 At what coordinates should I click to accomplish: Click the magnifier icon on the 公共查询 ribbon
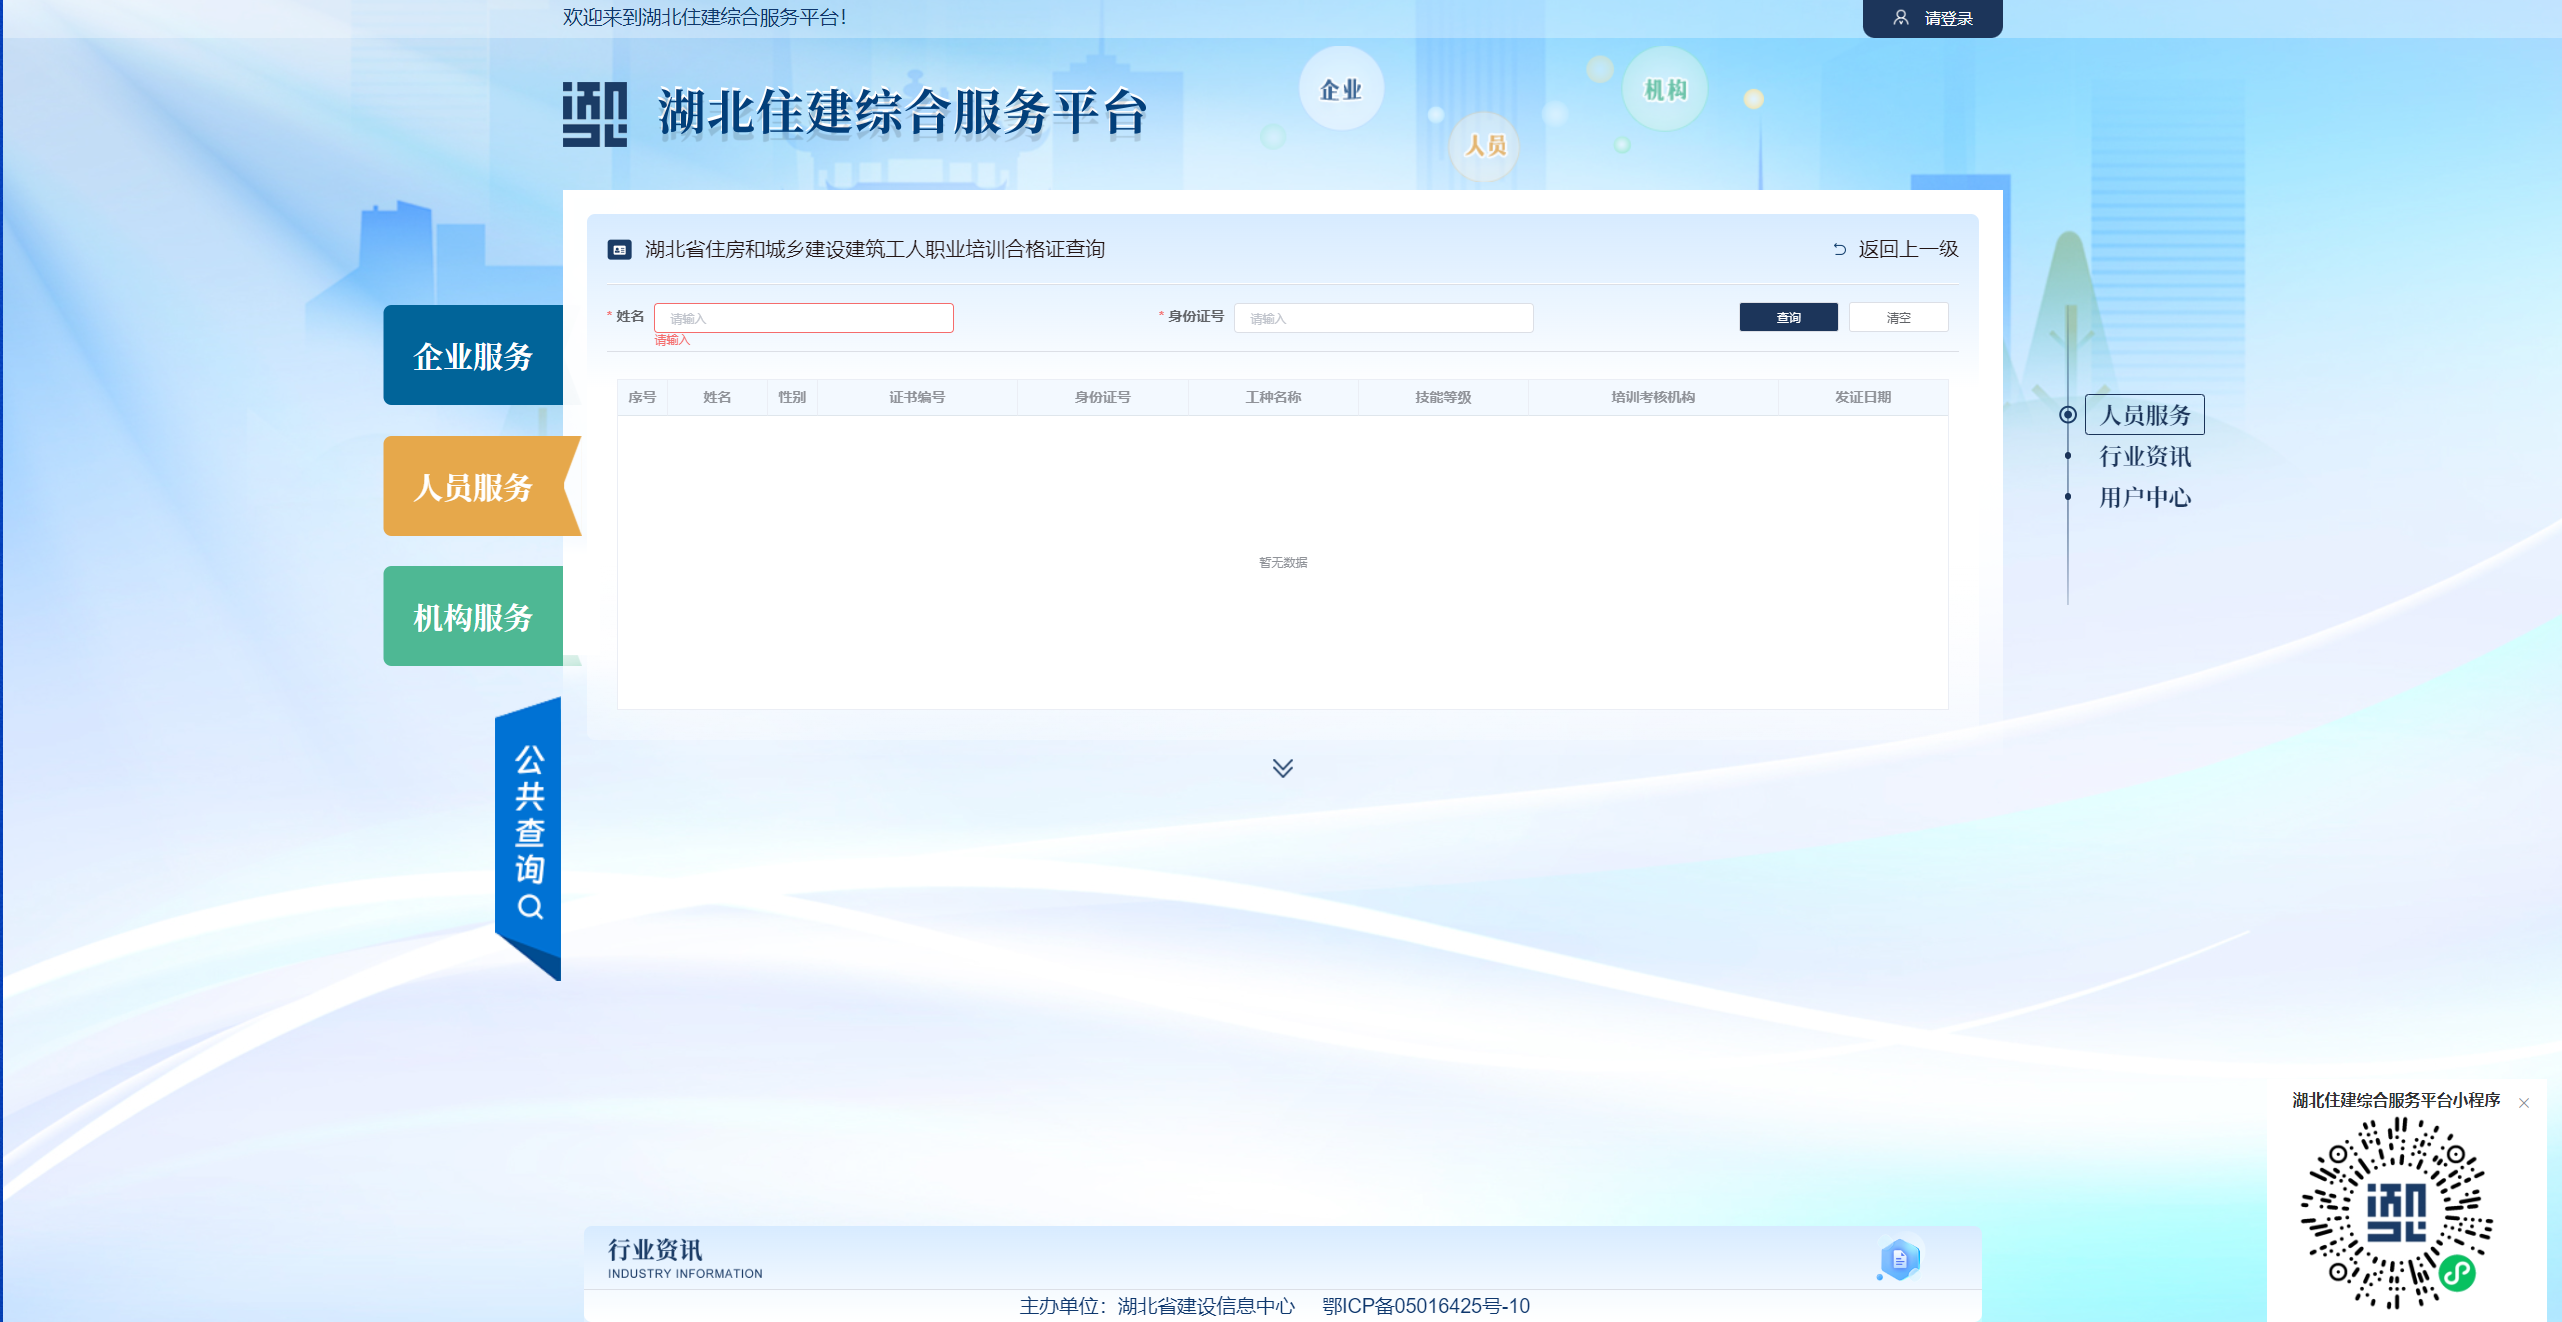pyautogui.click(x=528, y=906)
